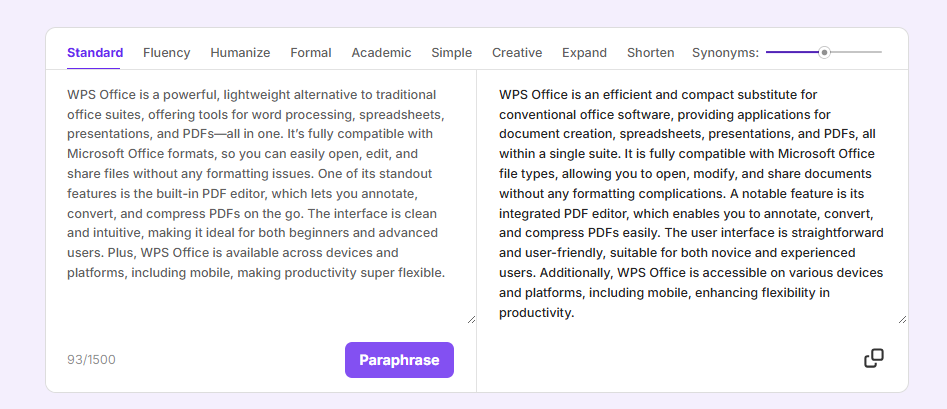Screen dimensions: 947x409
Task: Click the input box resize handle
Action: tap(471, 319)
